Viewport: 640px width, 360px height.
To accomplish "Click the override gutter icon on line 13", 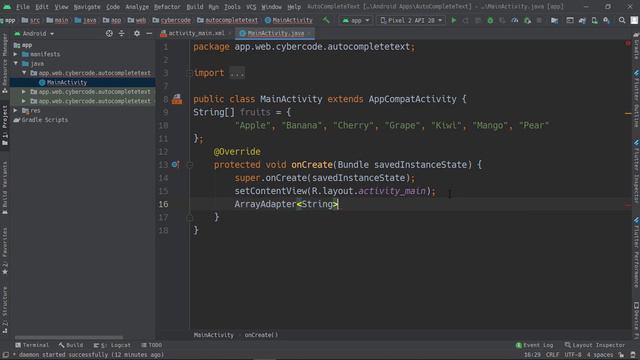I will pos(175,164).
